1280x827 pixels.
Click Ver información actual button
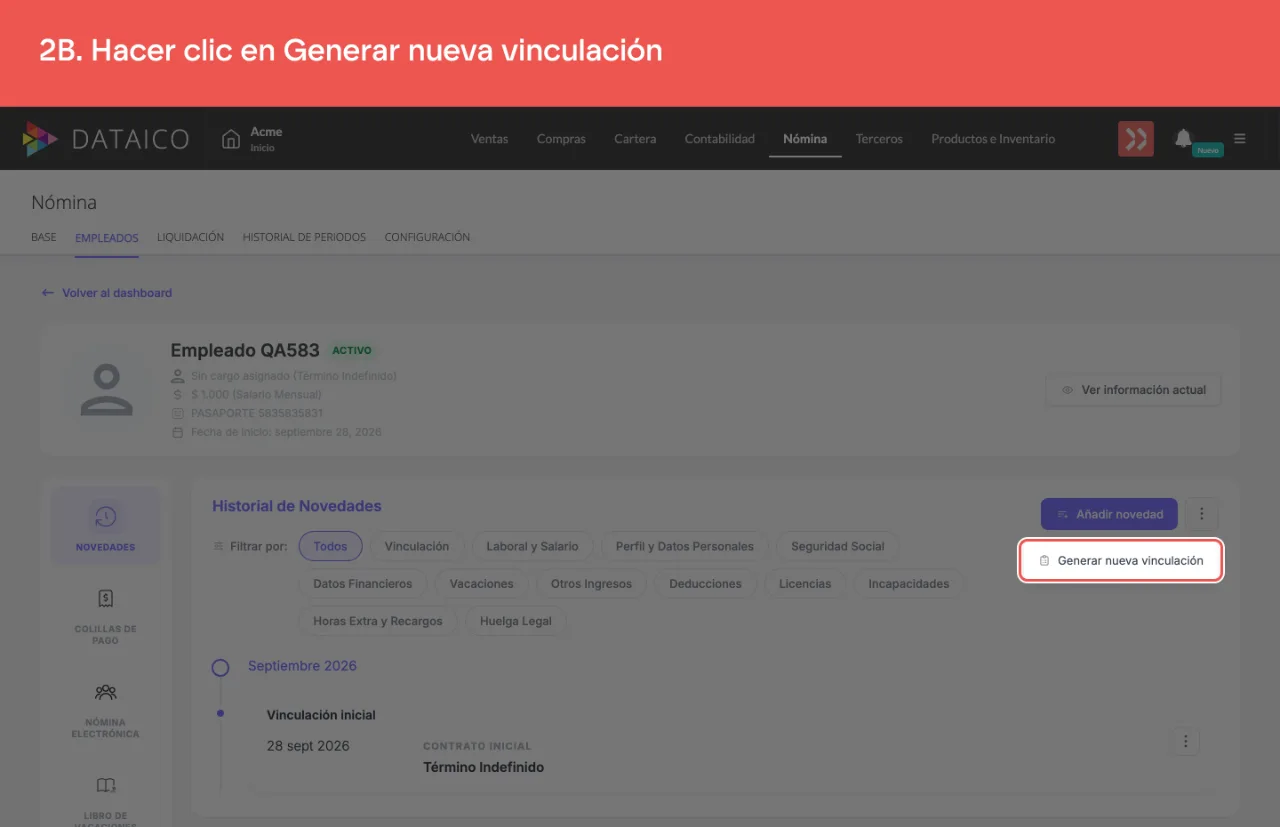tap(1134, 390)
